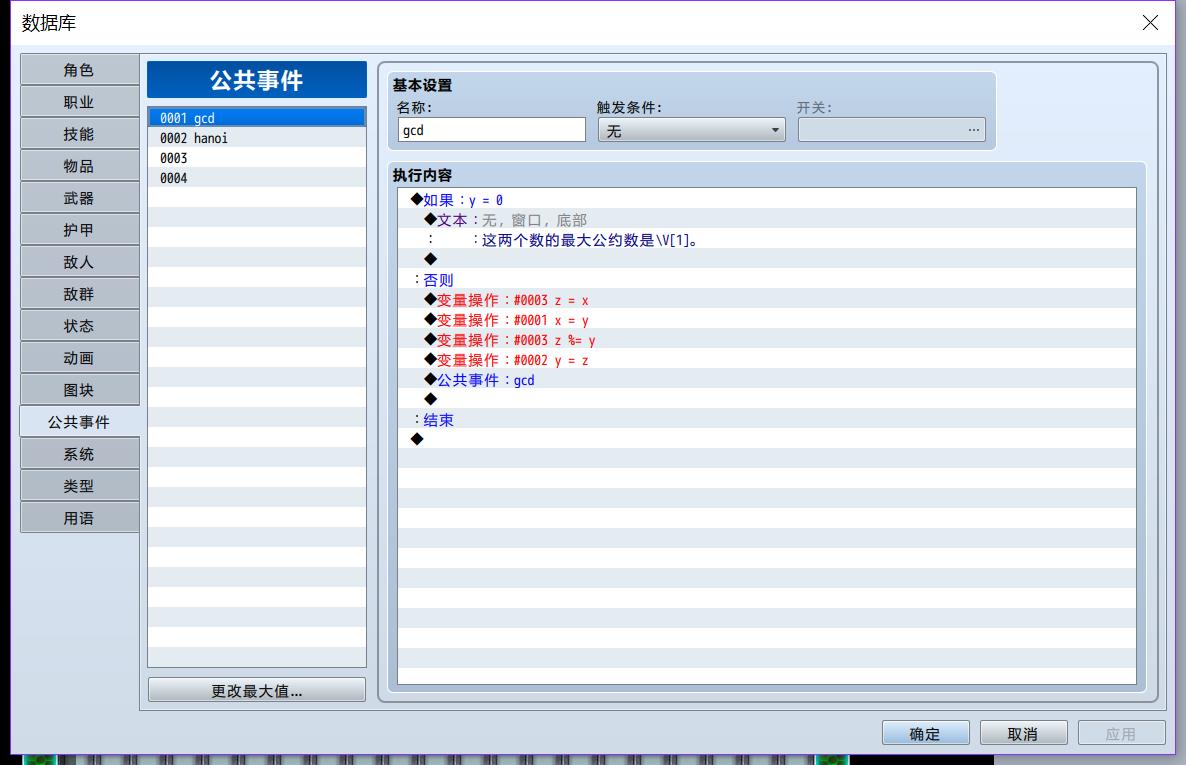Screen dimensions: 1186x765
Task: Select the 公共事件：gcd command line
Action: 766,380
